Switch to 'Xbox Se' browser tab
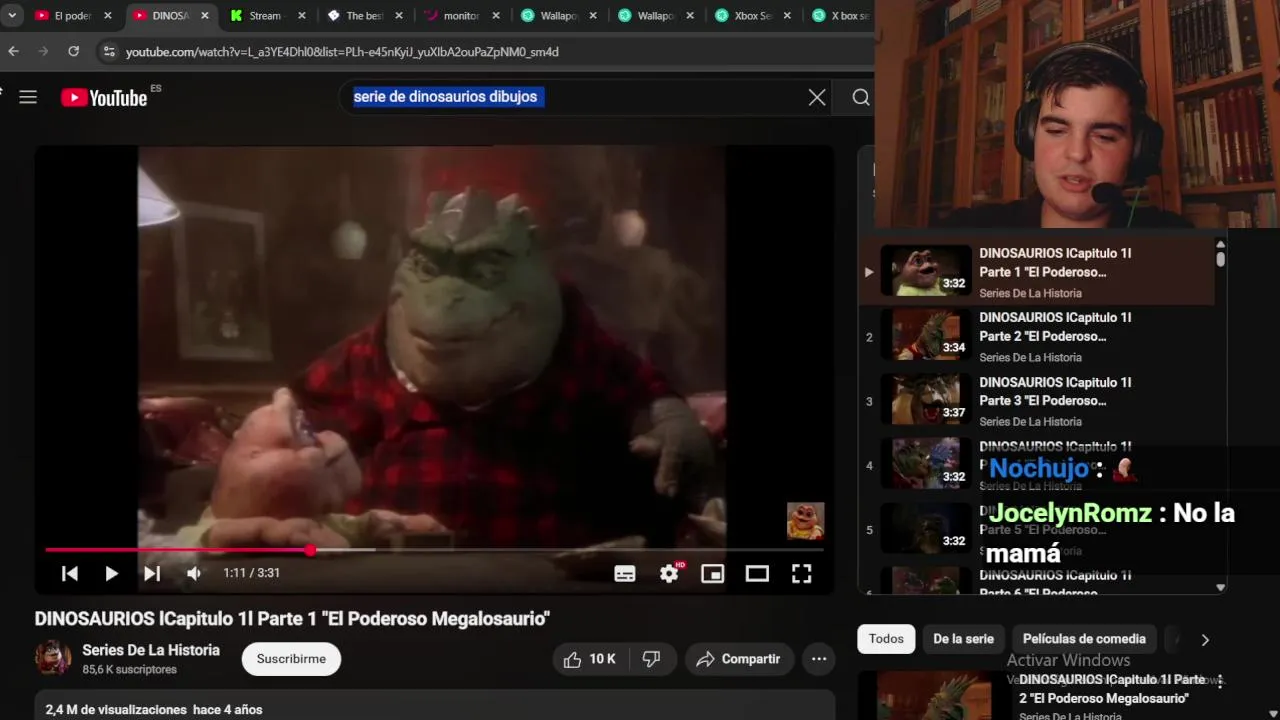The width and height of the screenshot is (1280, 720). (752, 16)
